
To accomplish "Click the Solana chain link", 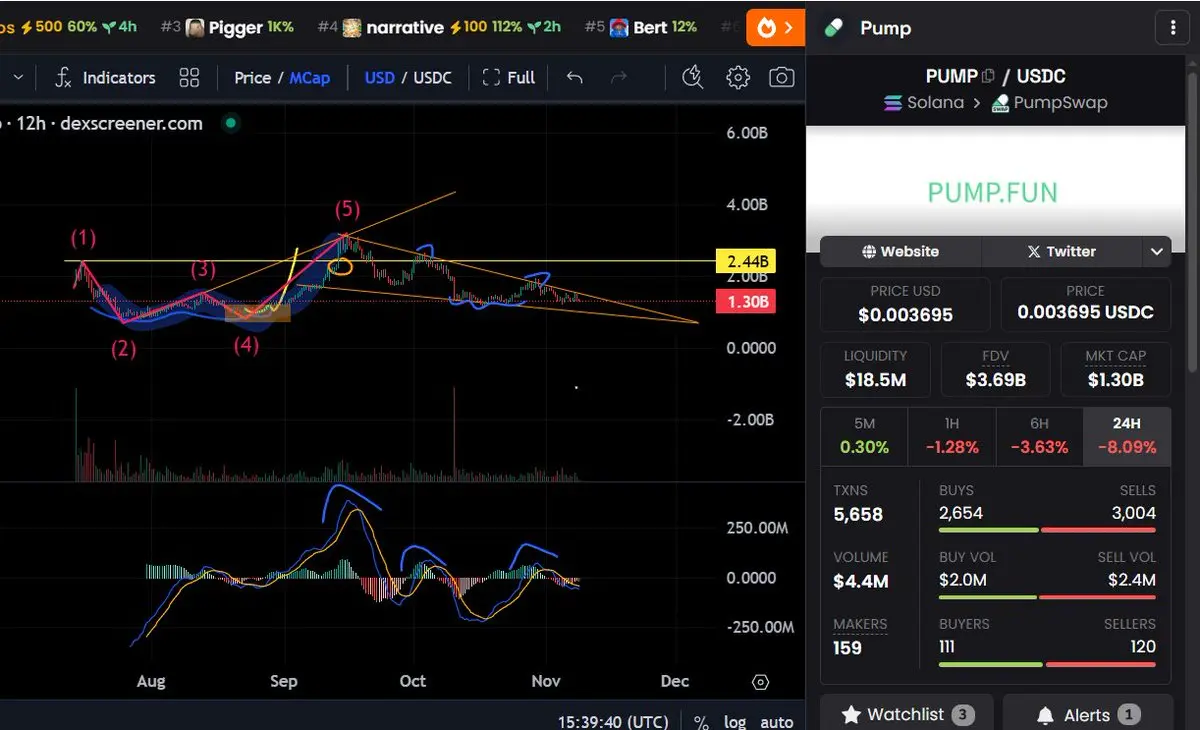I will 925,102.
